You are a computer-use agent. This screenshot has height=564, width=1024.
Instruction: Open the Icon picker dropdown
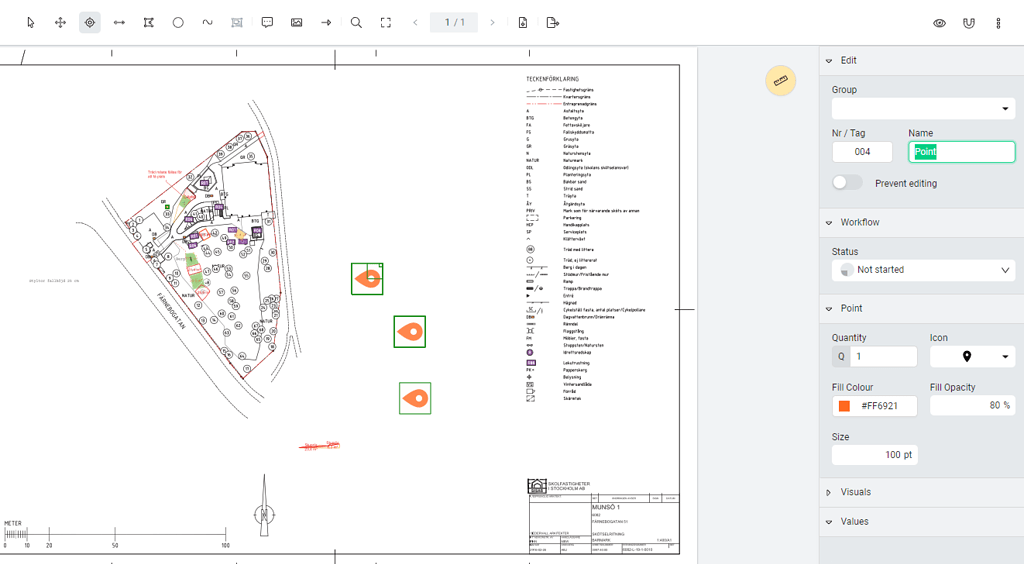pyautogui.click(x=972, y=356)
